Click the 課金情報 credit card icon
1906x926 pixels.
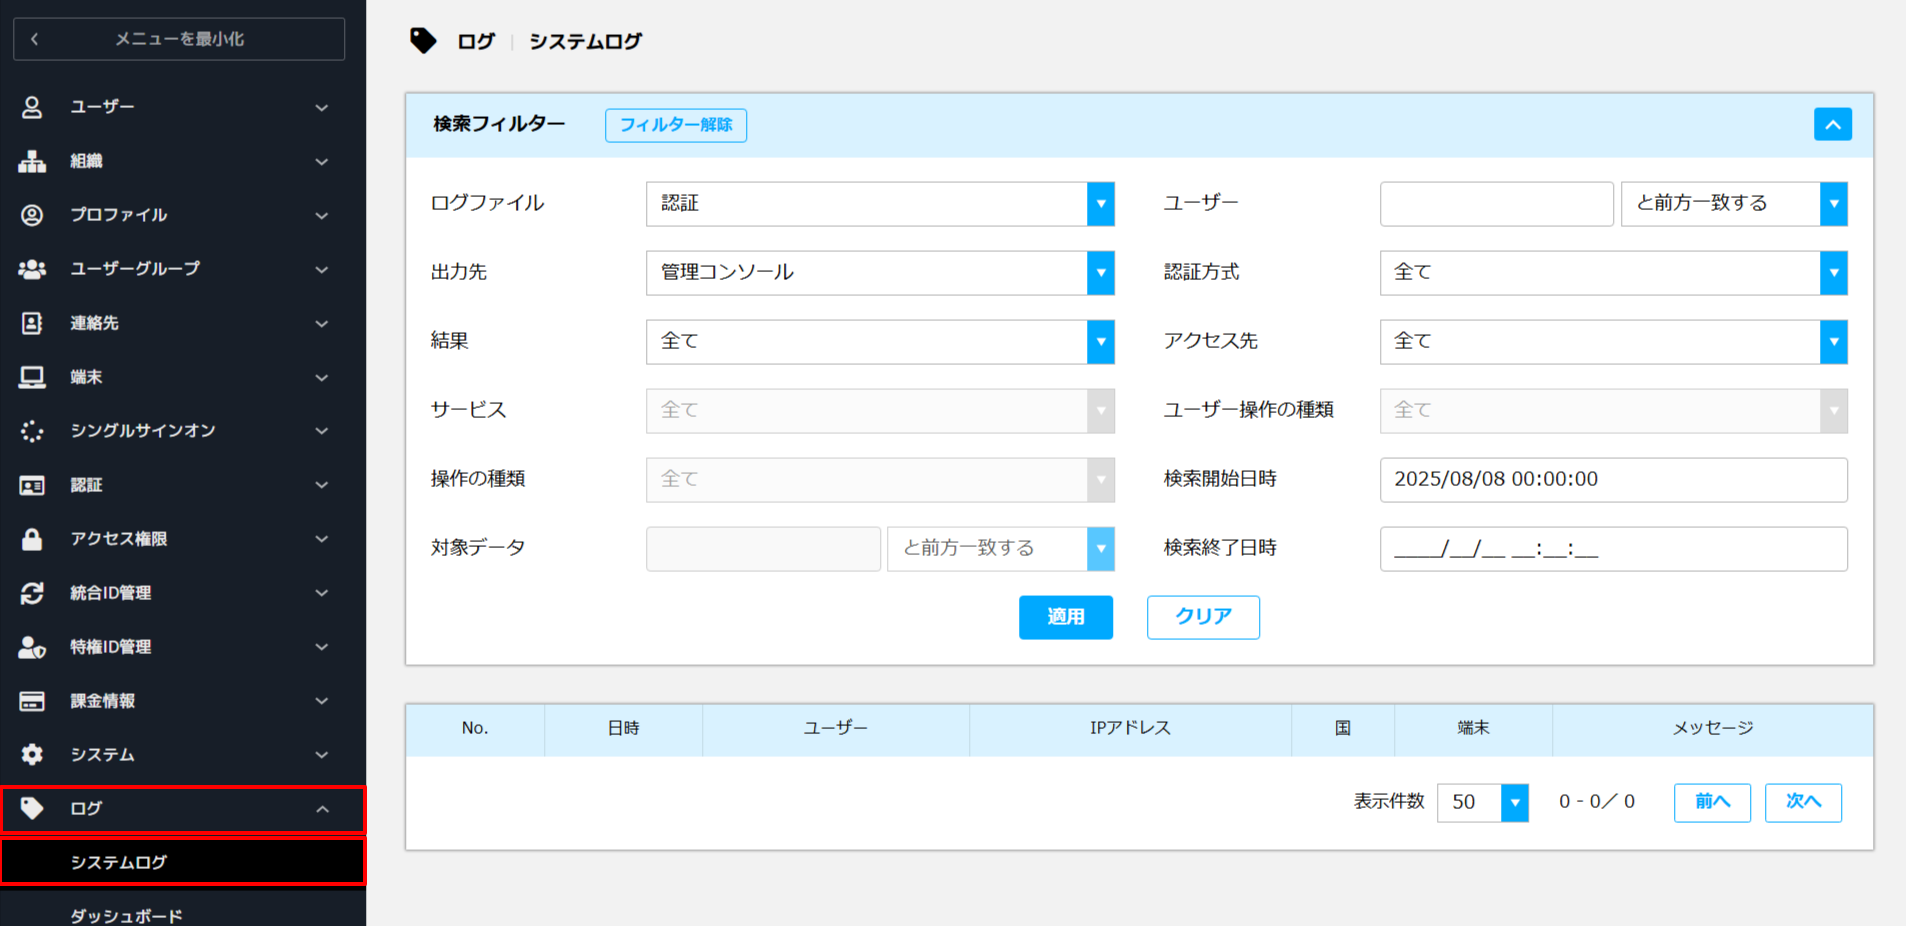(x=32, y=701)
